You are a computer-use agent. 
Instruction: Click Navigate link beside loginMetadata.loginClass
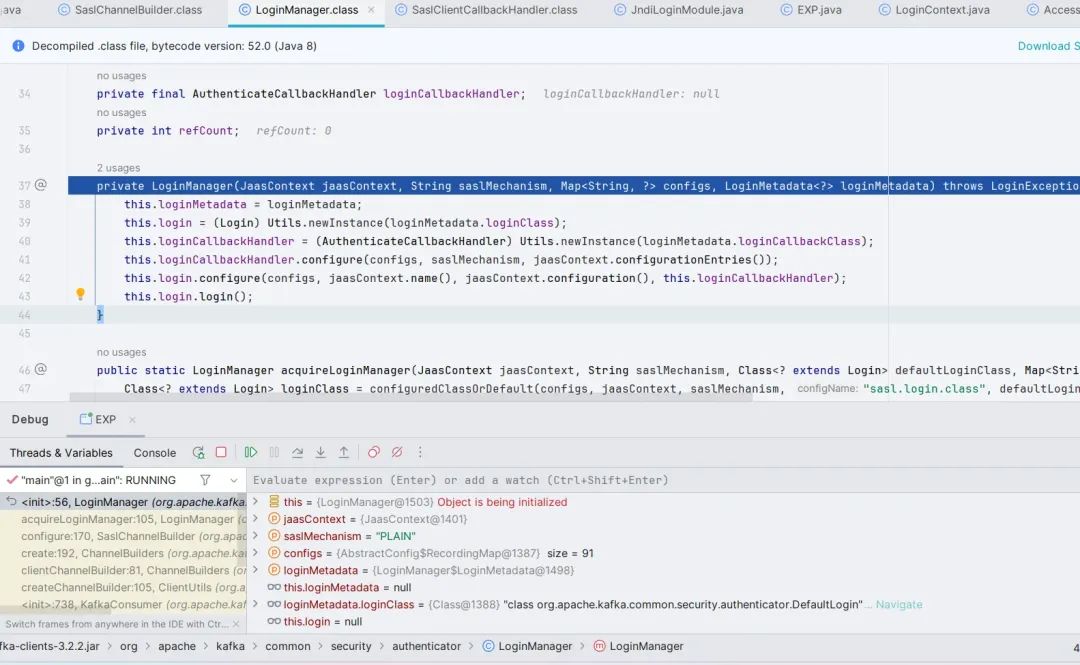899,604
